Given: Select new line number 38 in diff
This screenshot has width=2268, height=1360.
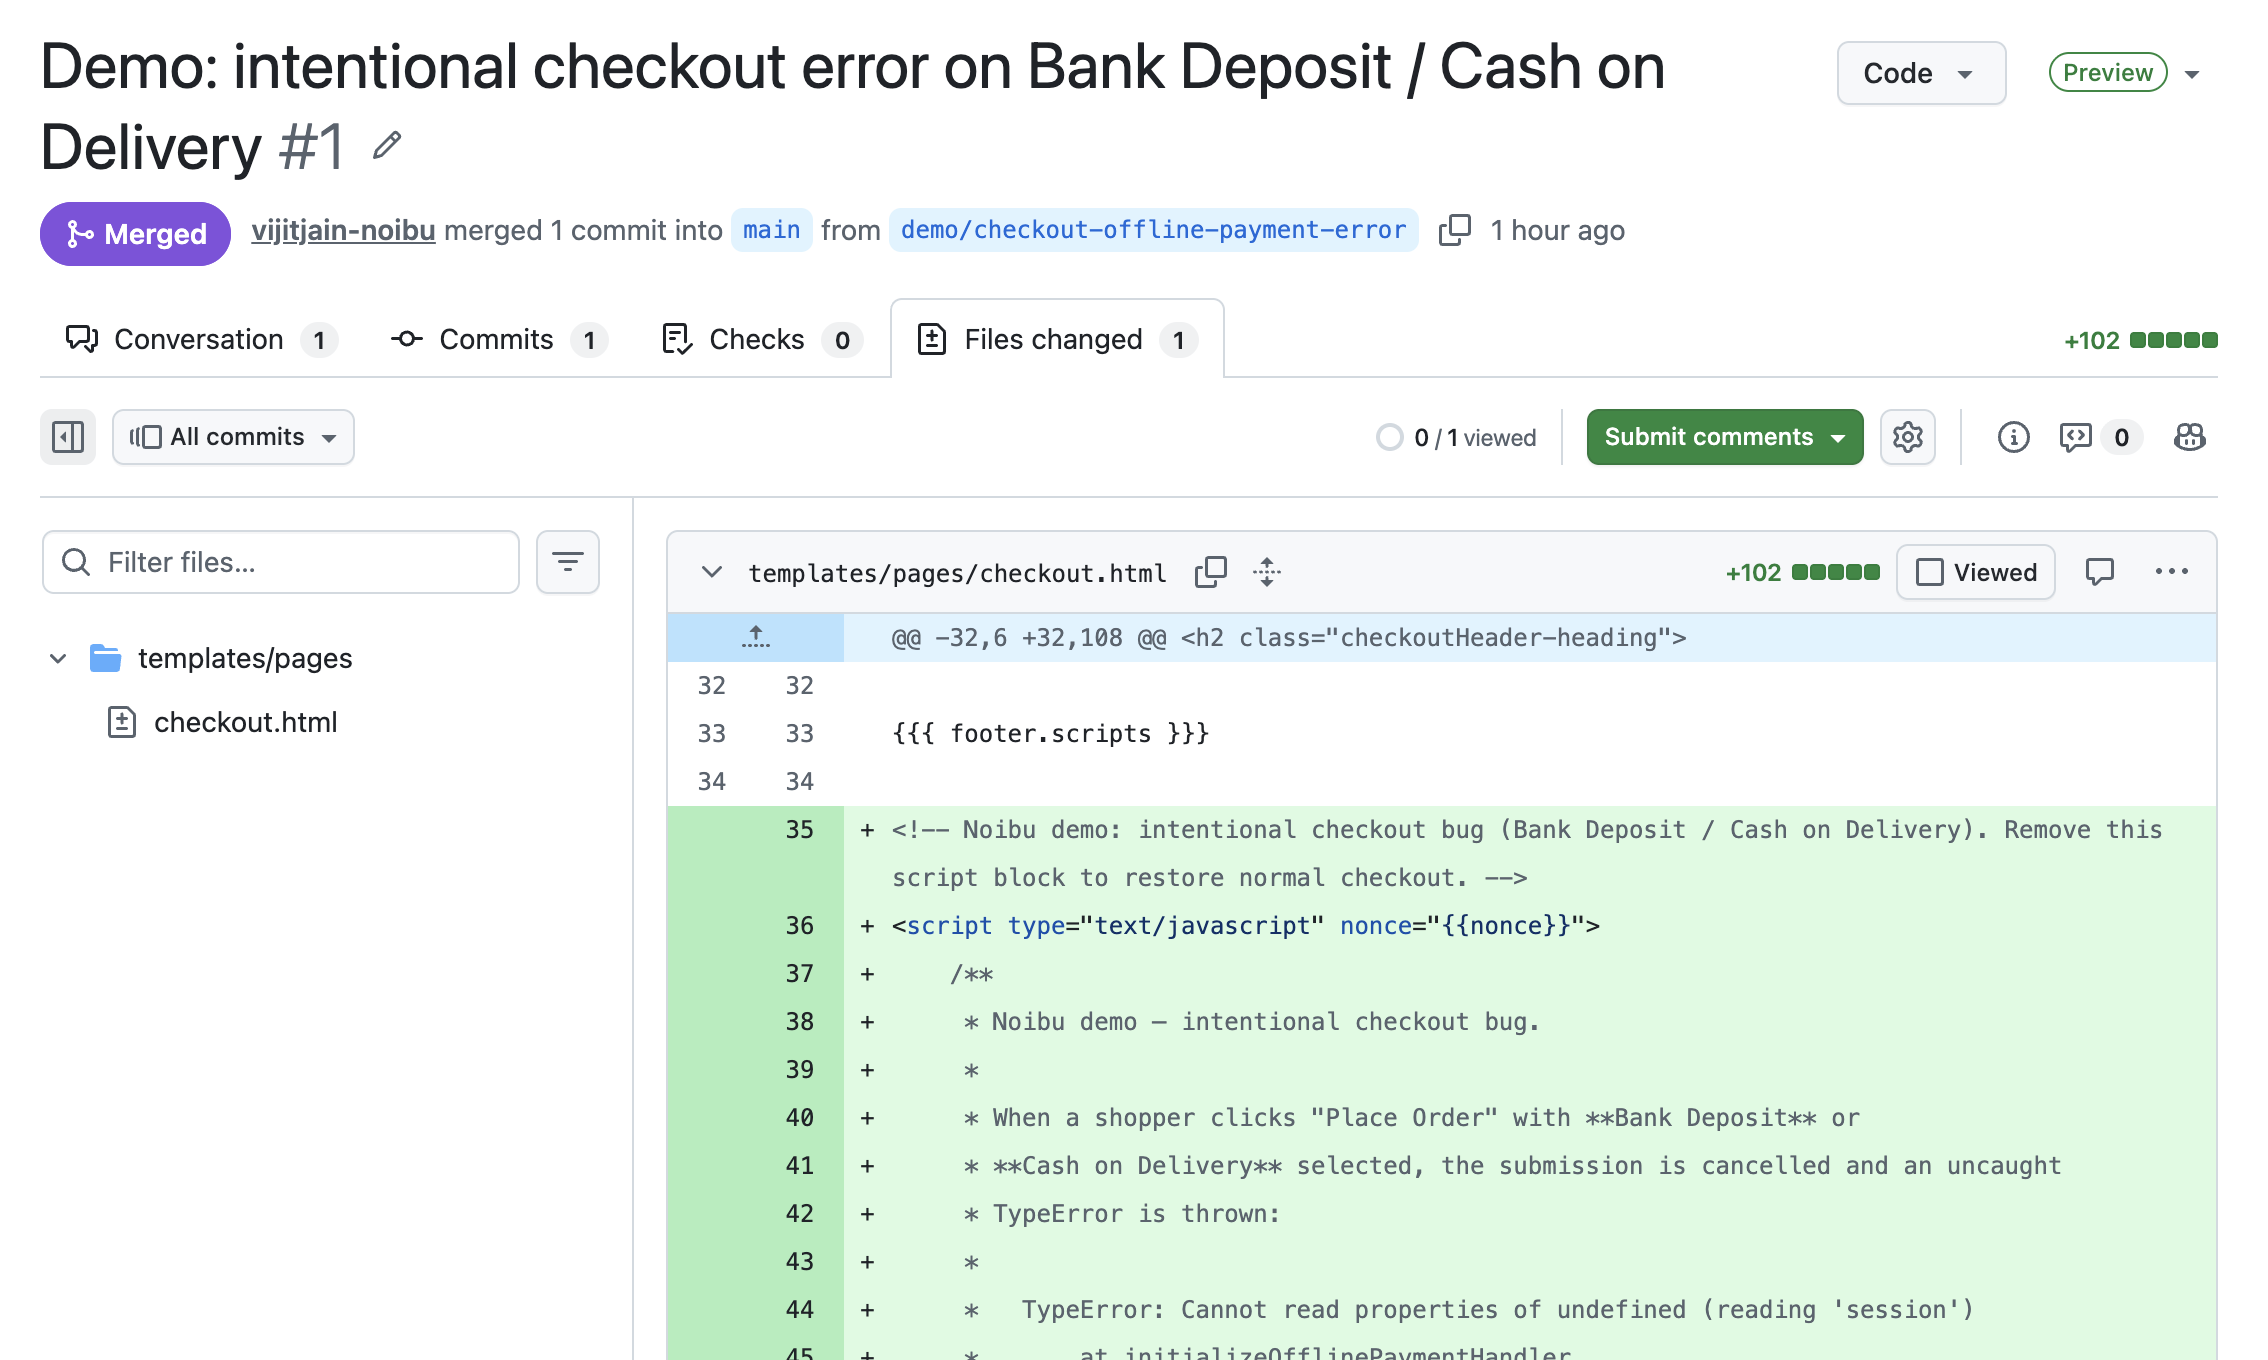Looking at the screenshot, I should coord(799,1021).
